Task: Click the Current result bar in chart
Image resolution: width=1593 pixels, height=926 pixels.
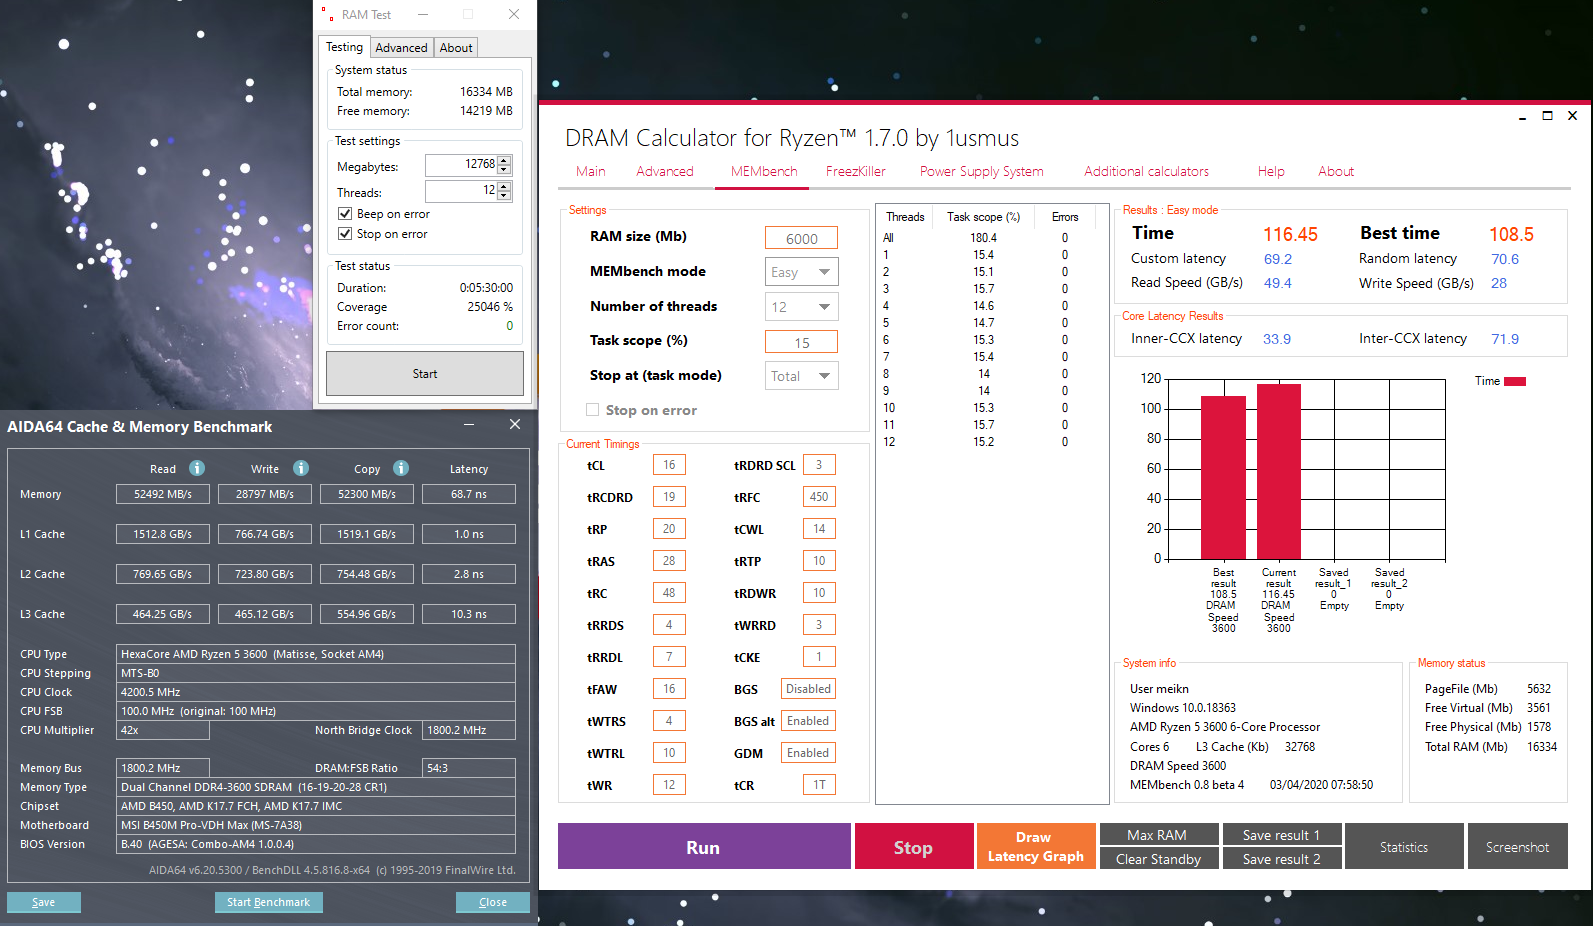Action: tap(1279, 471)
